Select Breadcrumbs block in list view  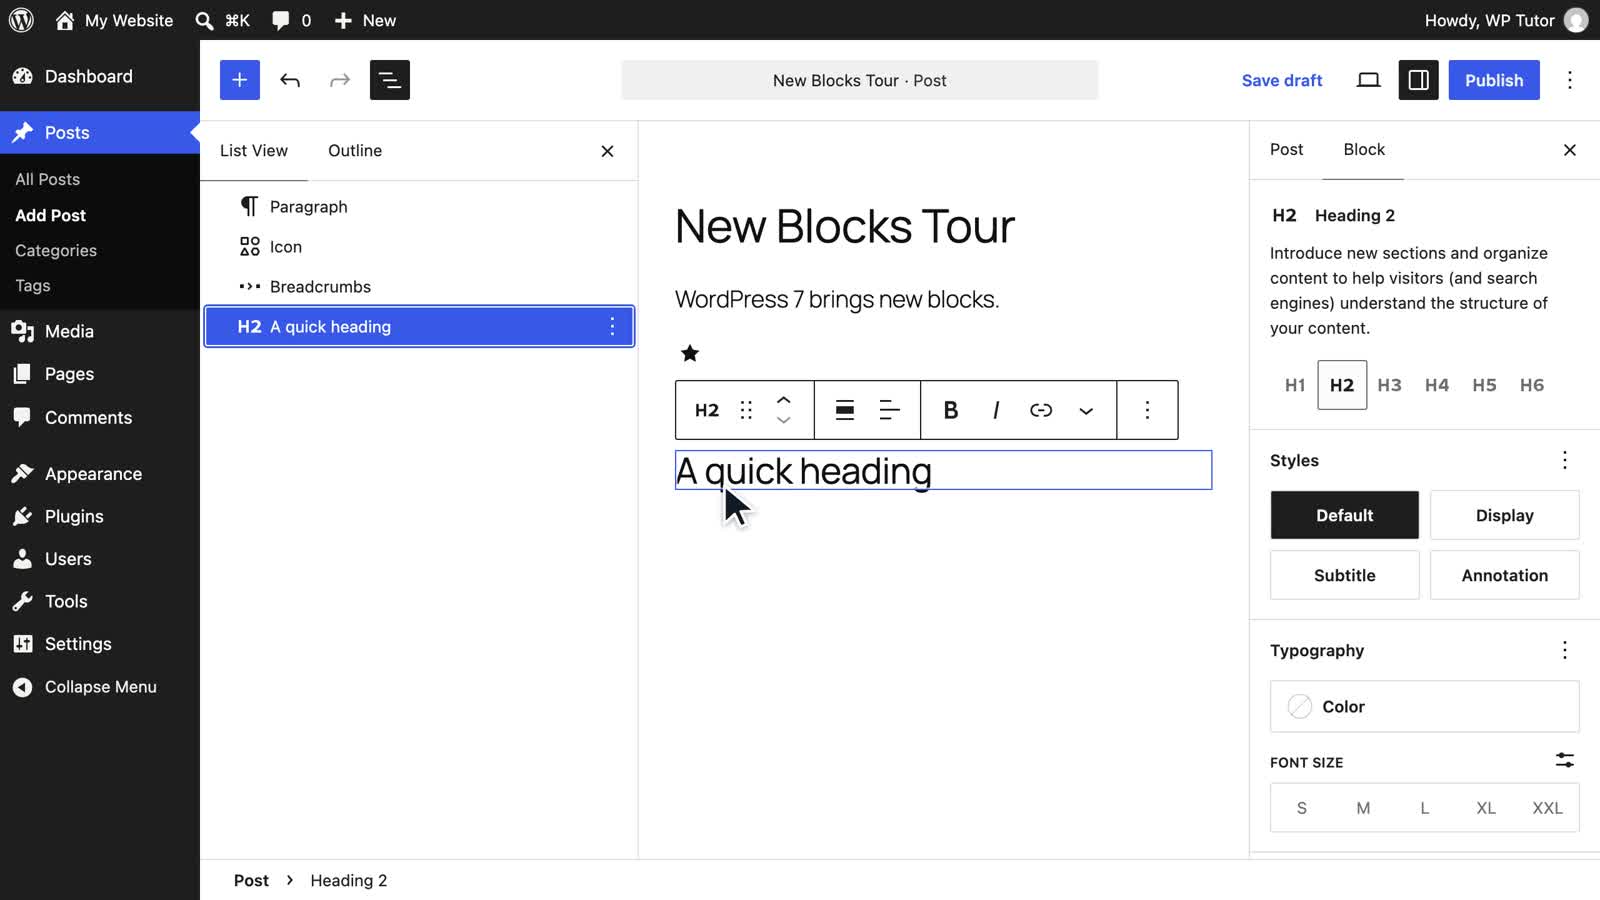point(419,286)
